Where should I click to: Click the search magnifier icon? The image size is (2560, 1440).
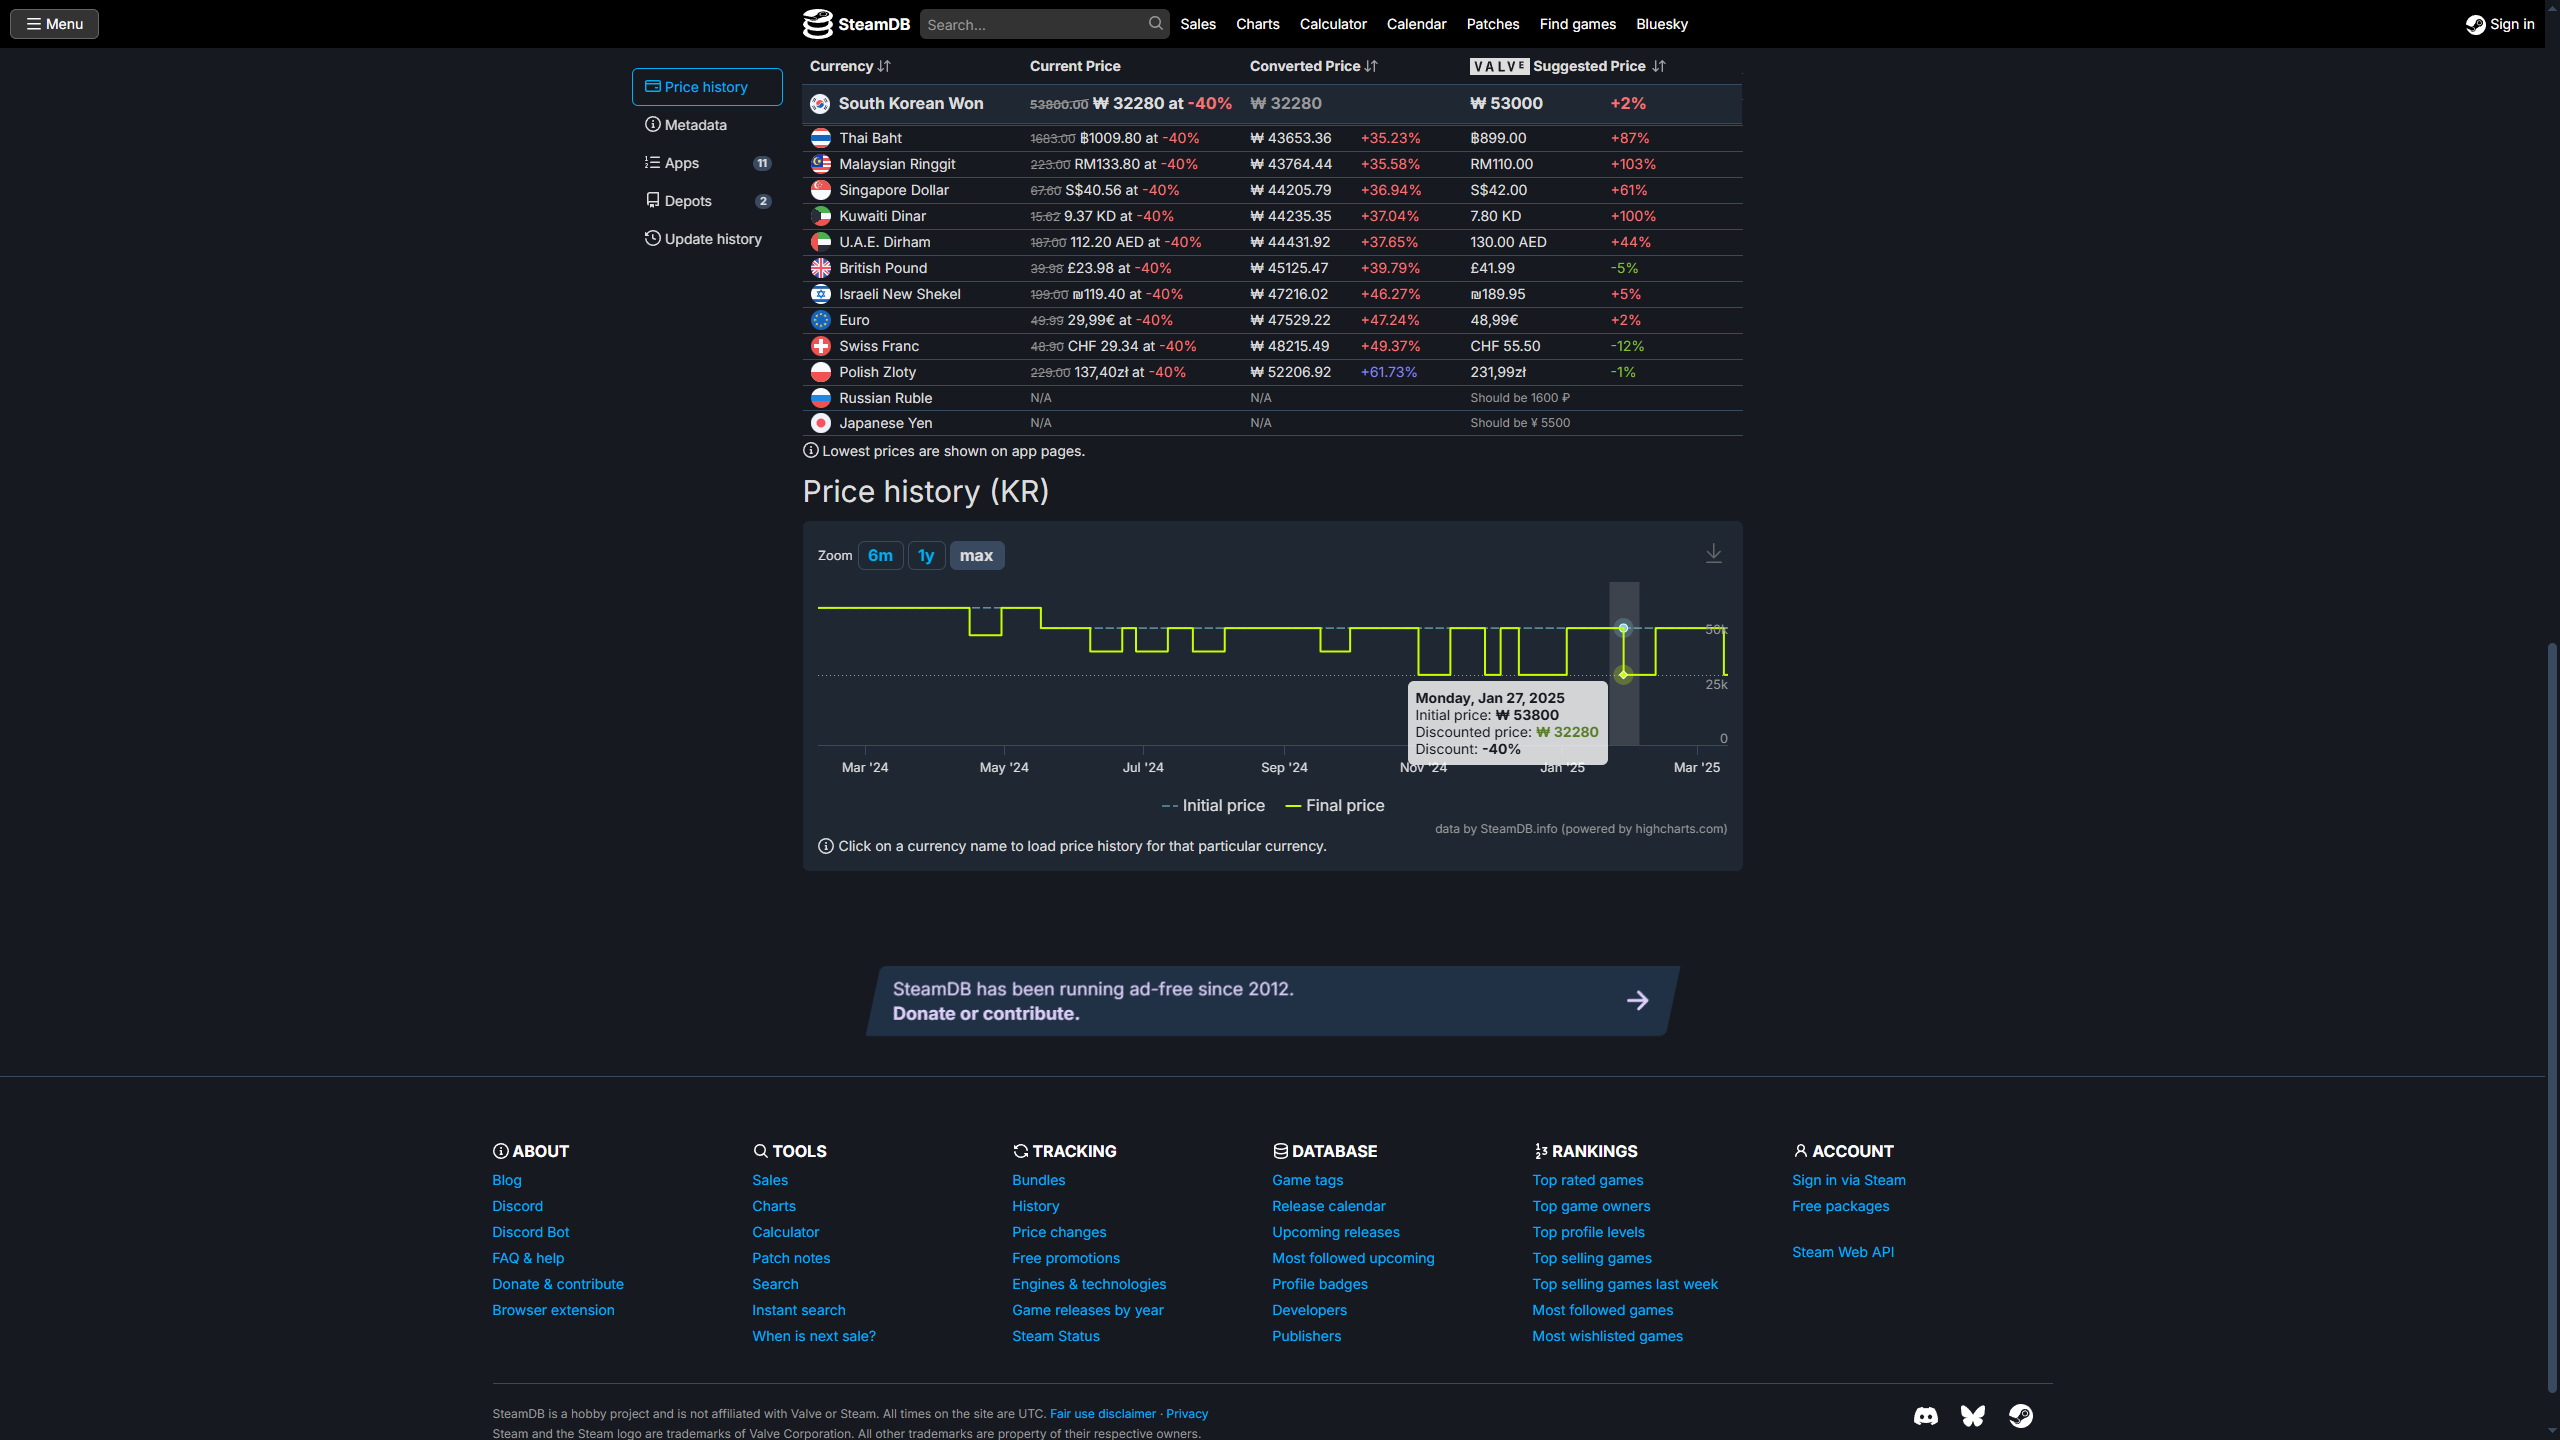tap(1155, 23)
